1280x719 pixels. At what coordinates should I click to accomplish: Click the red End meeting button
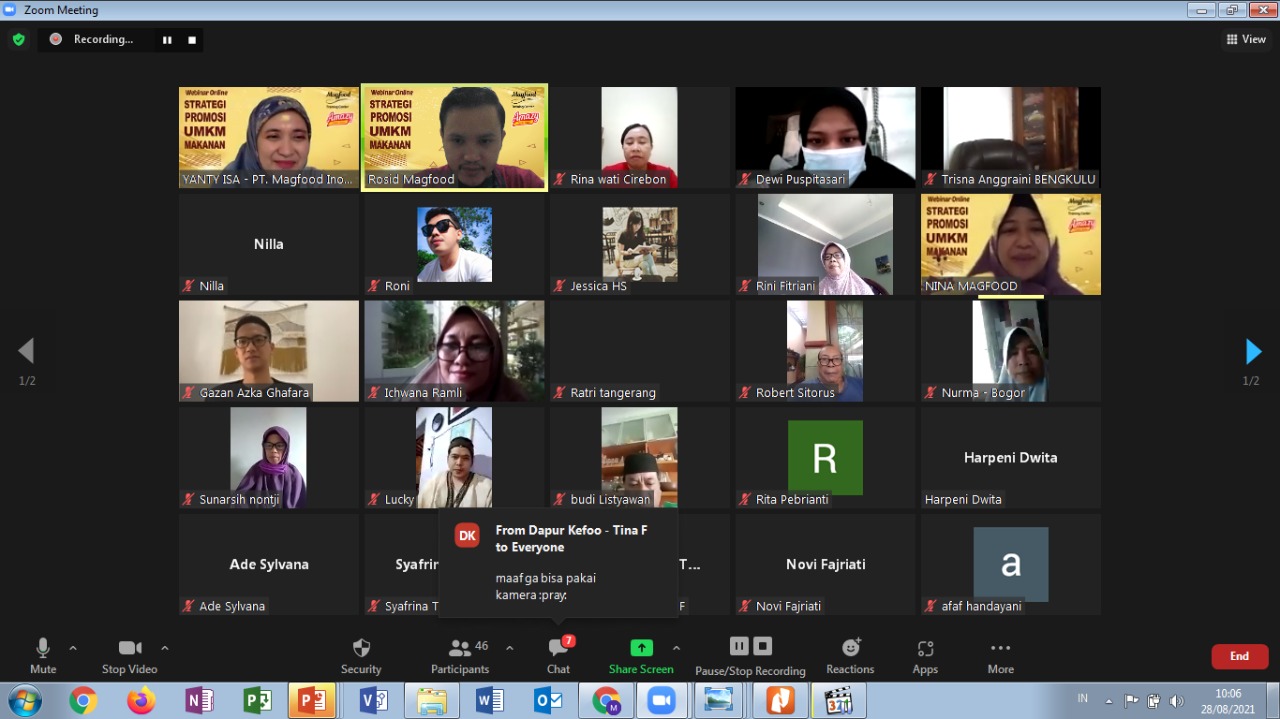tap(1239, 656)
